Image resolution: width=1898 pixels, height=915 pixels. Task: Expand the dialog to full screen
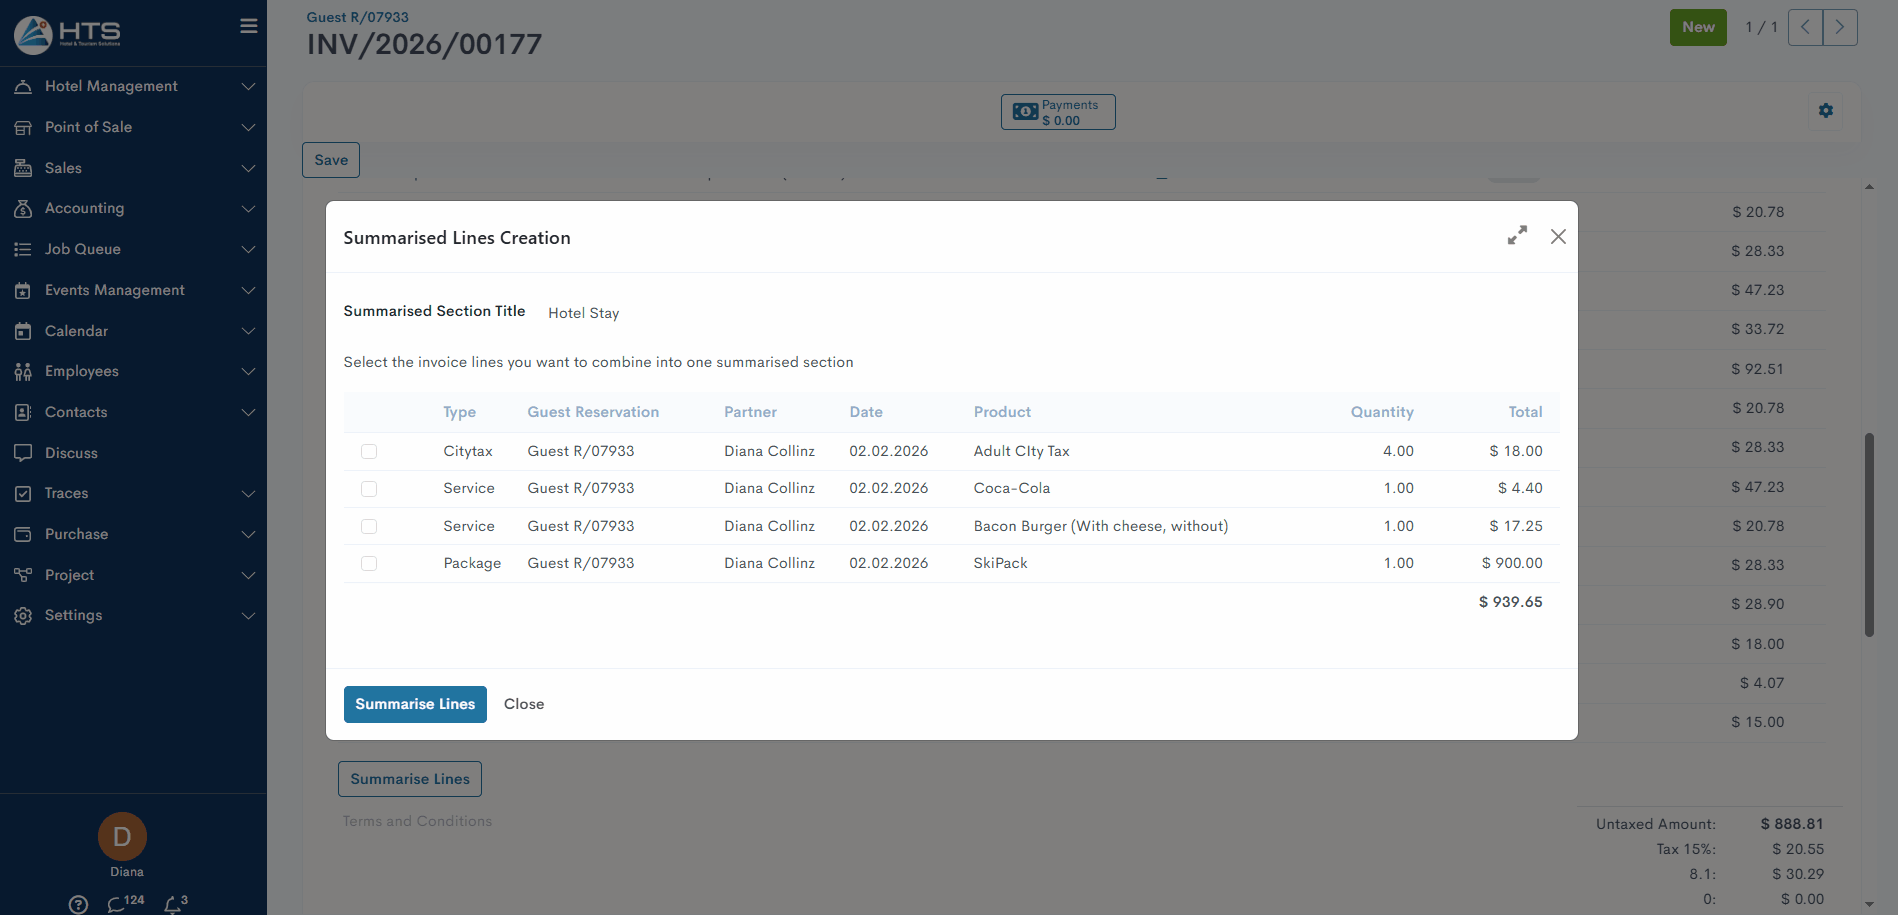click(1517, 235)
